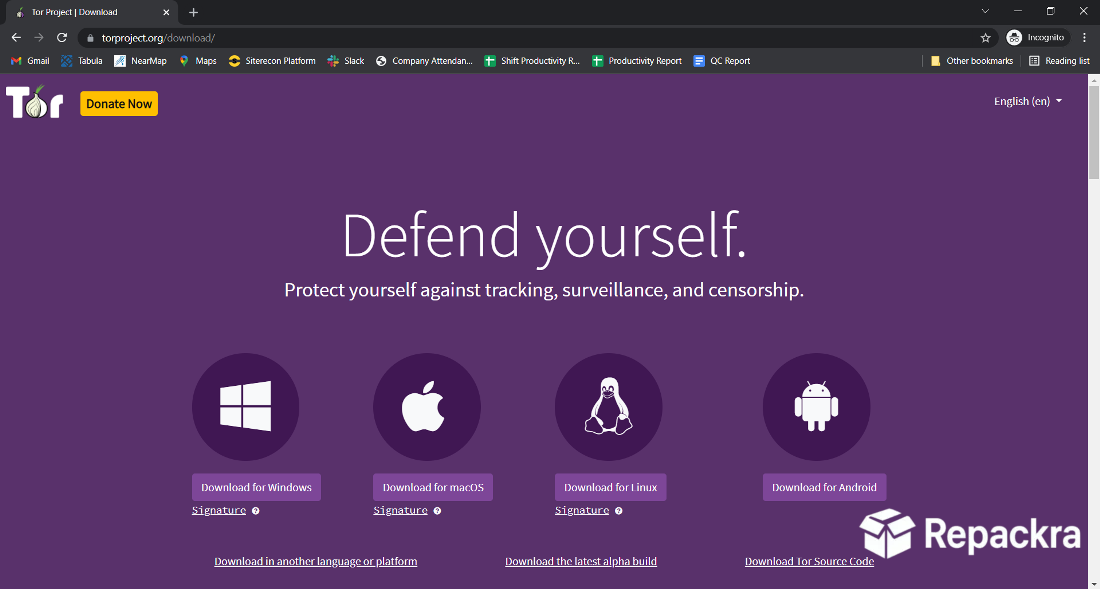
Task: Open the Maps bookmark
Action: (x=197, y=61)
